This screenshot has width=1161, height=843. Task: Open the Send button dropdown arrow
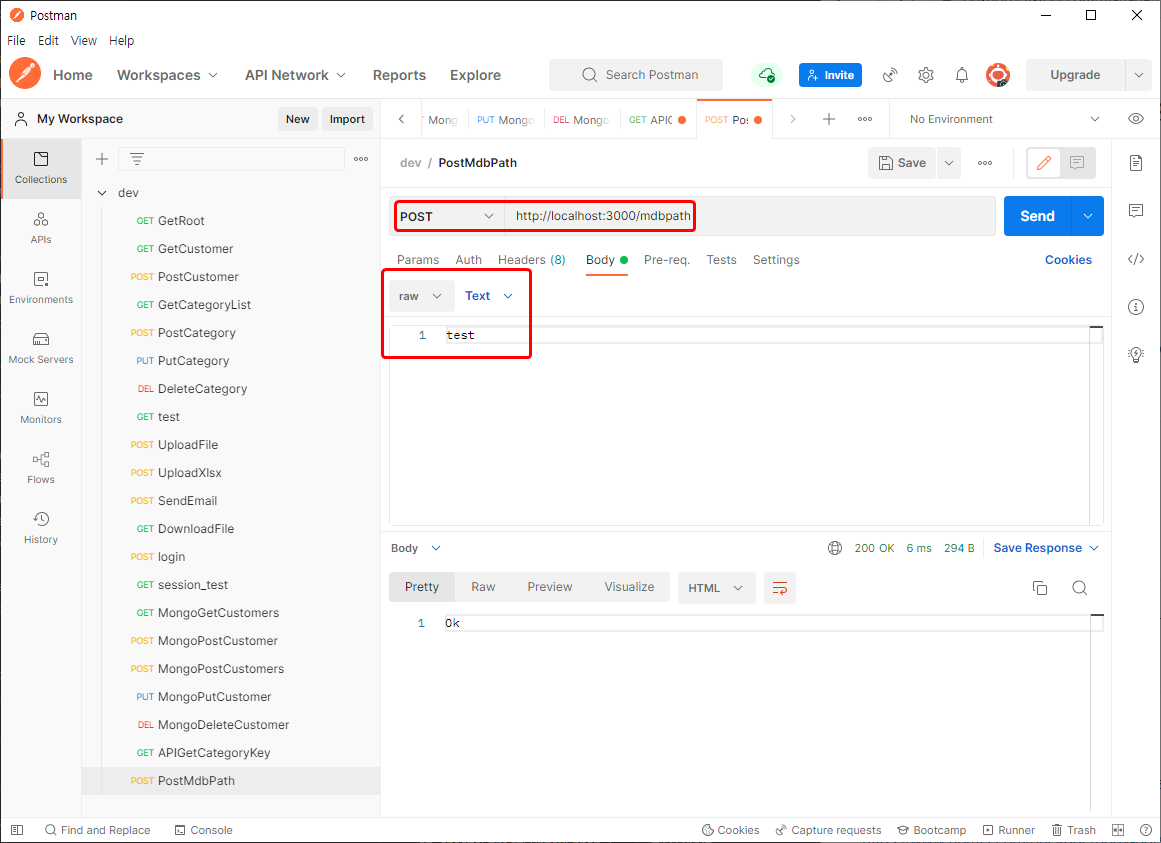(1088, 216)
